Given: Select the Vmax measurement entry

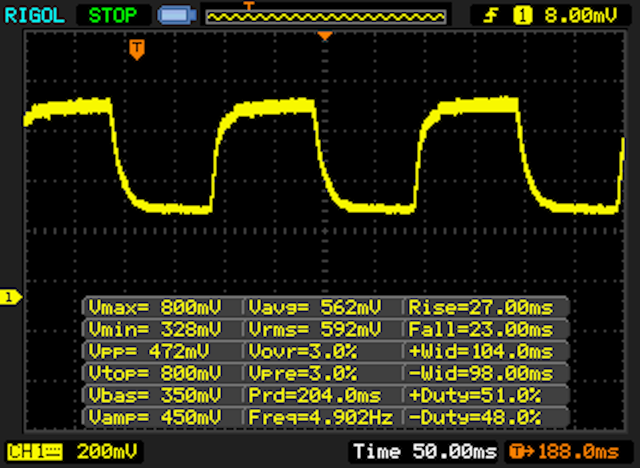Looking at the screenshot, I should pyautogui.click(x=162, y=306).
